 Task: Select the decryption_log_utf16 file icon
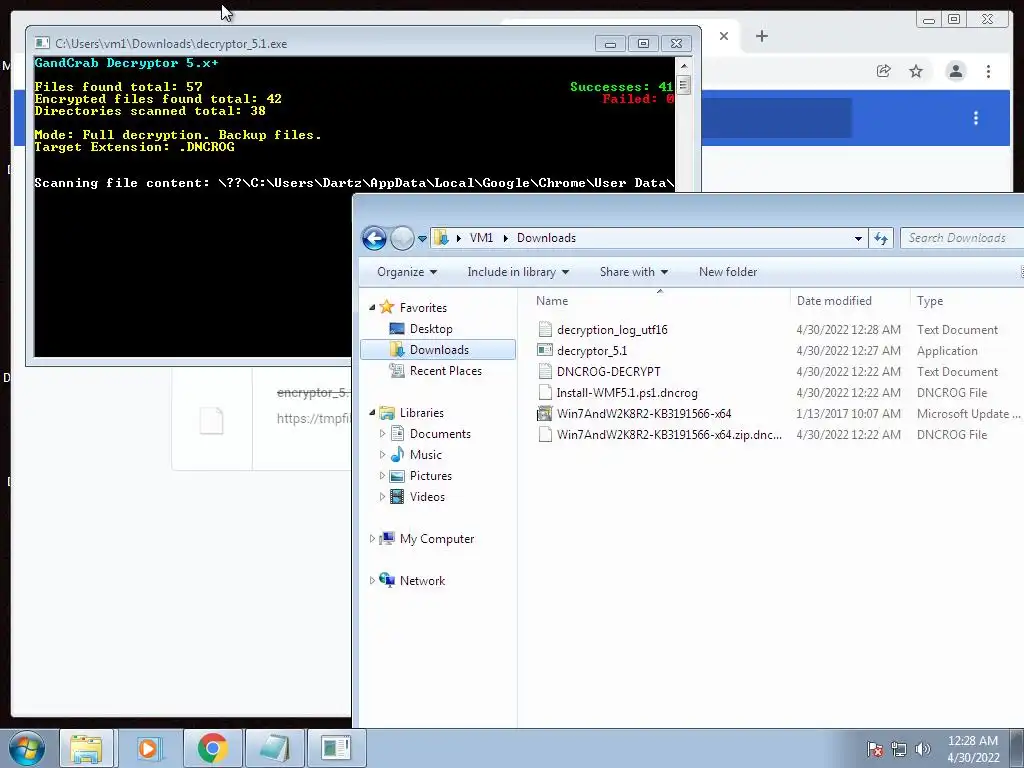(x=545, y=330)
